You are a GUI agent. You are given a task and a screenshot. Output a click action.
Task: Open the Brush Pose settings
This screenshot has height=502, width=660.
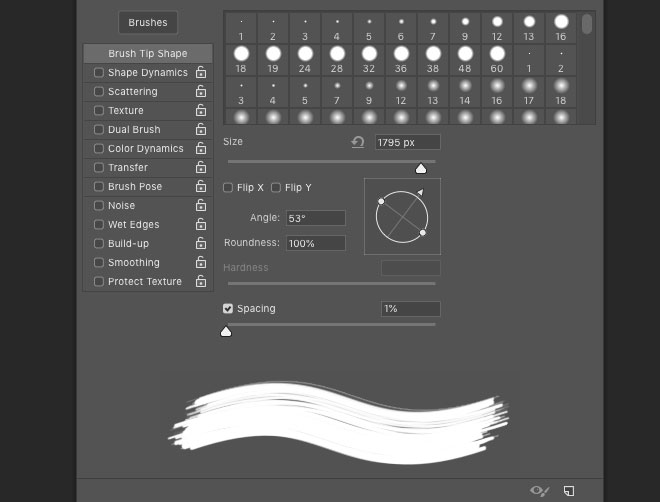tap(135, 186)
